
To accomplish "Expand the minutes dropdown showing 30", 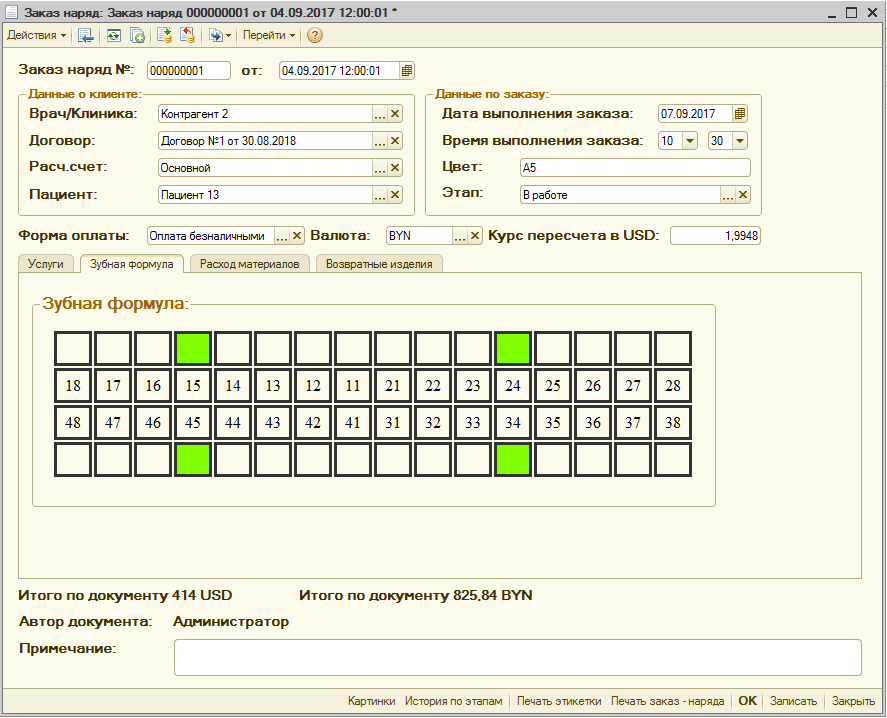I will [x=740, y=141].
